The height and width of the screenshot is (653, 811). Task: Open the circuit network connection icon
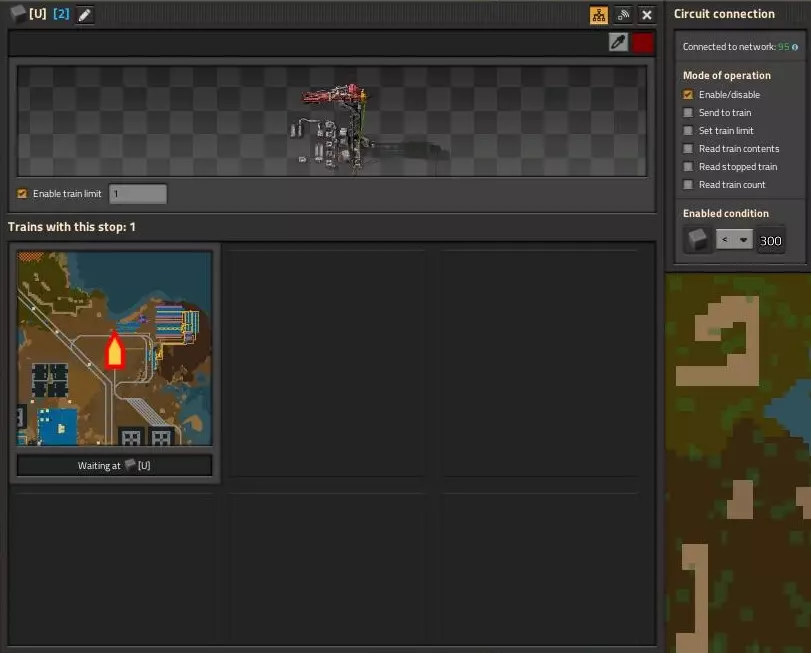click(598, 15)
